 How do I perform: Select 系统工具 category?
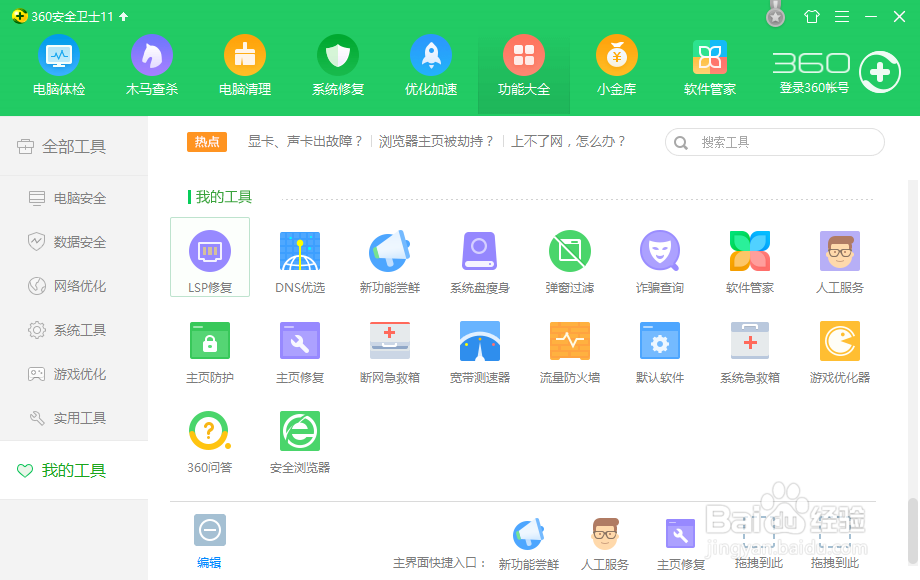coord(74,330)
